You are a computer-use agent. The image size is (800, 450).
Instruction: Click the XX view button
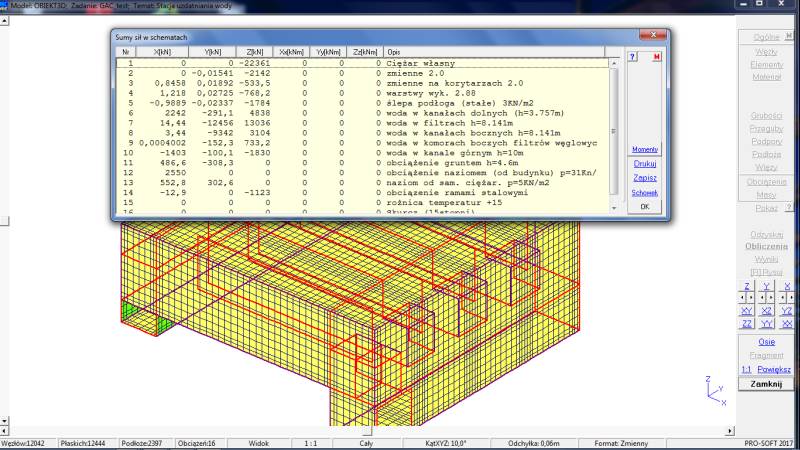pyautogui.click(x=786, y=323)
